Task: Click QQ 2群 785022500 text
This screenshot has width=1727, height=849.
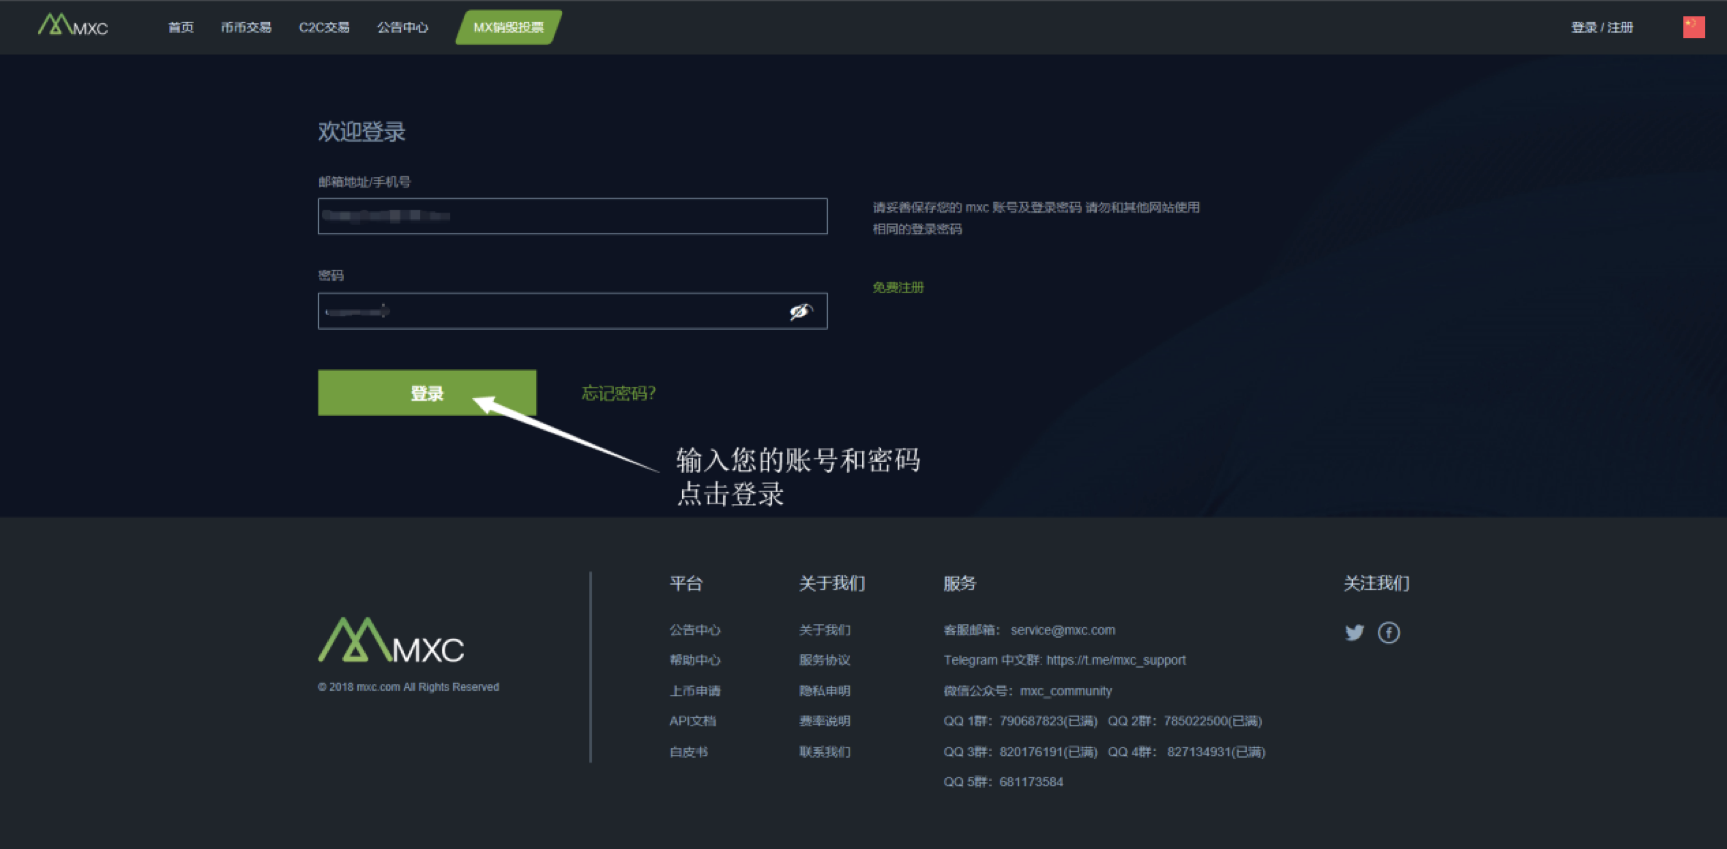Action: (x=1185, y=721)
